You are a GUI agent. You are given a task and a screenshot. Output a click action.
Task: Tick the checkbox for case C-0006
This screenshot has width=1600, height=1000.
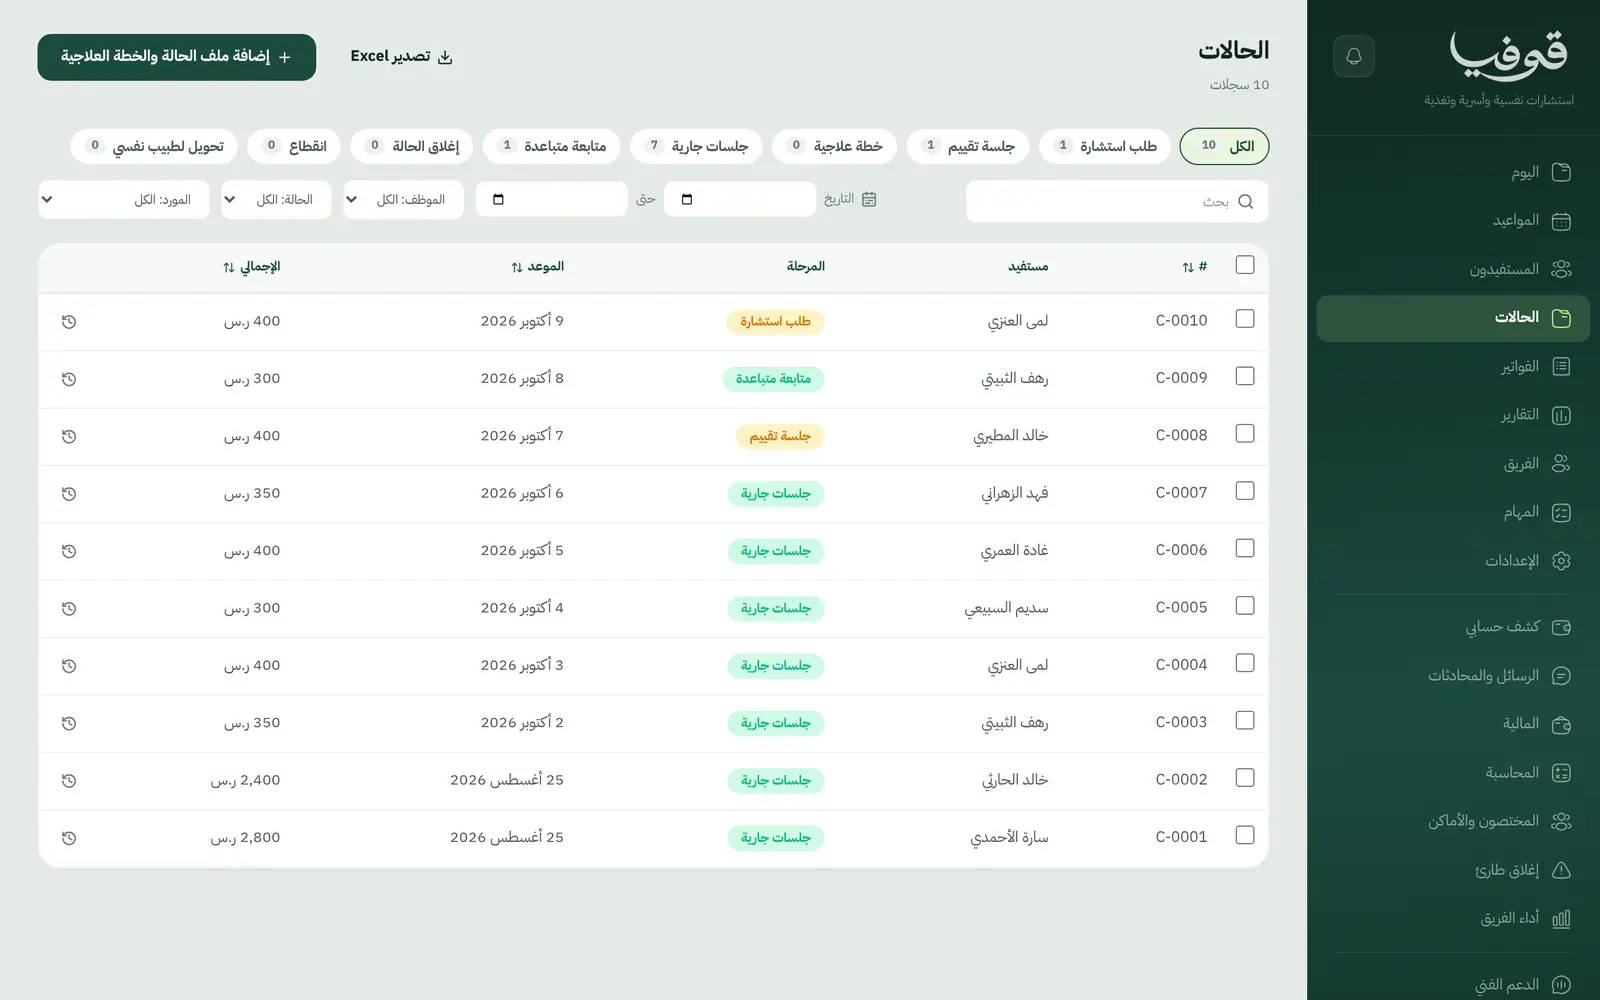(1245, 549)
